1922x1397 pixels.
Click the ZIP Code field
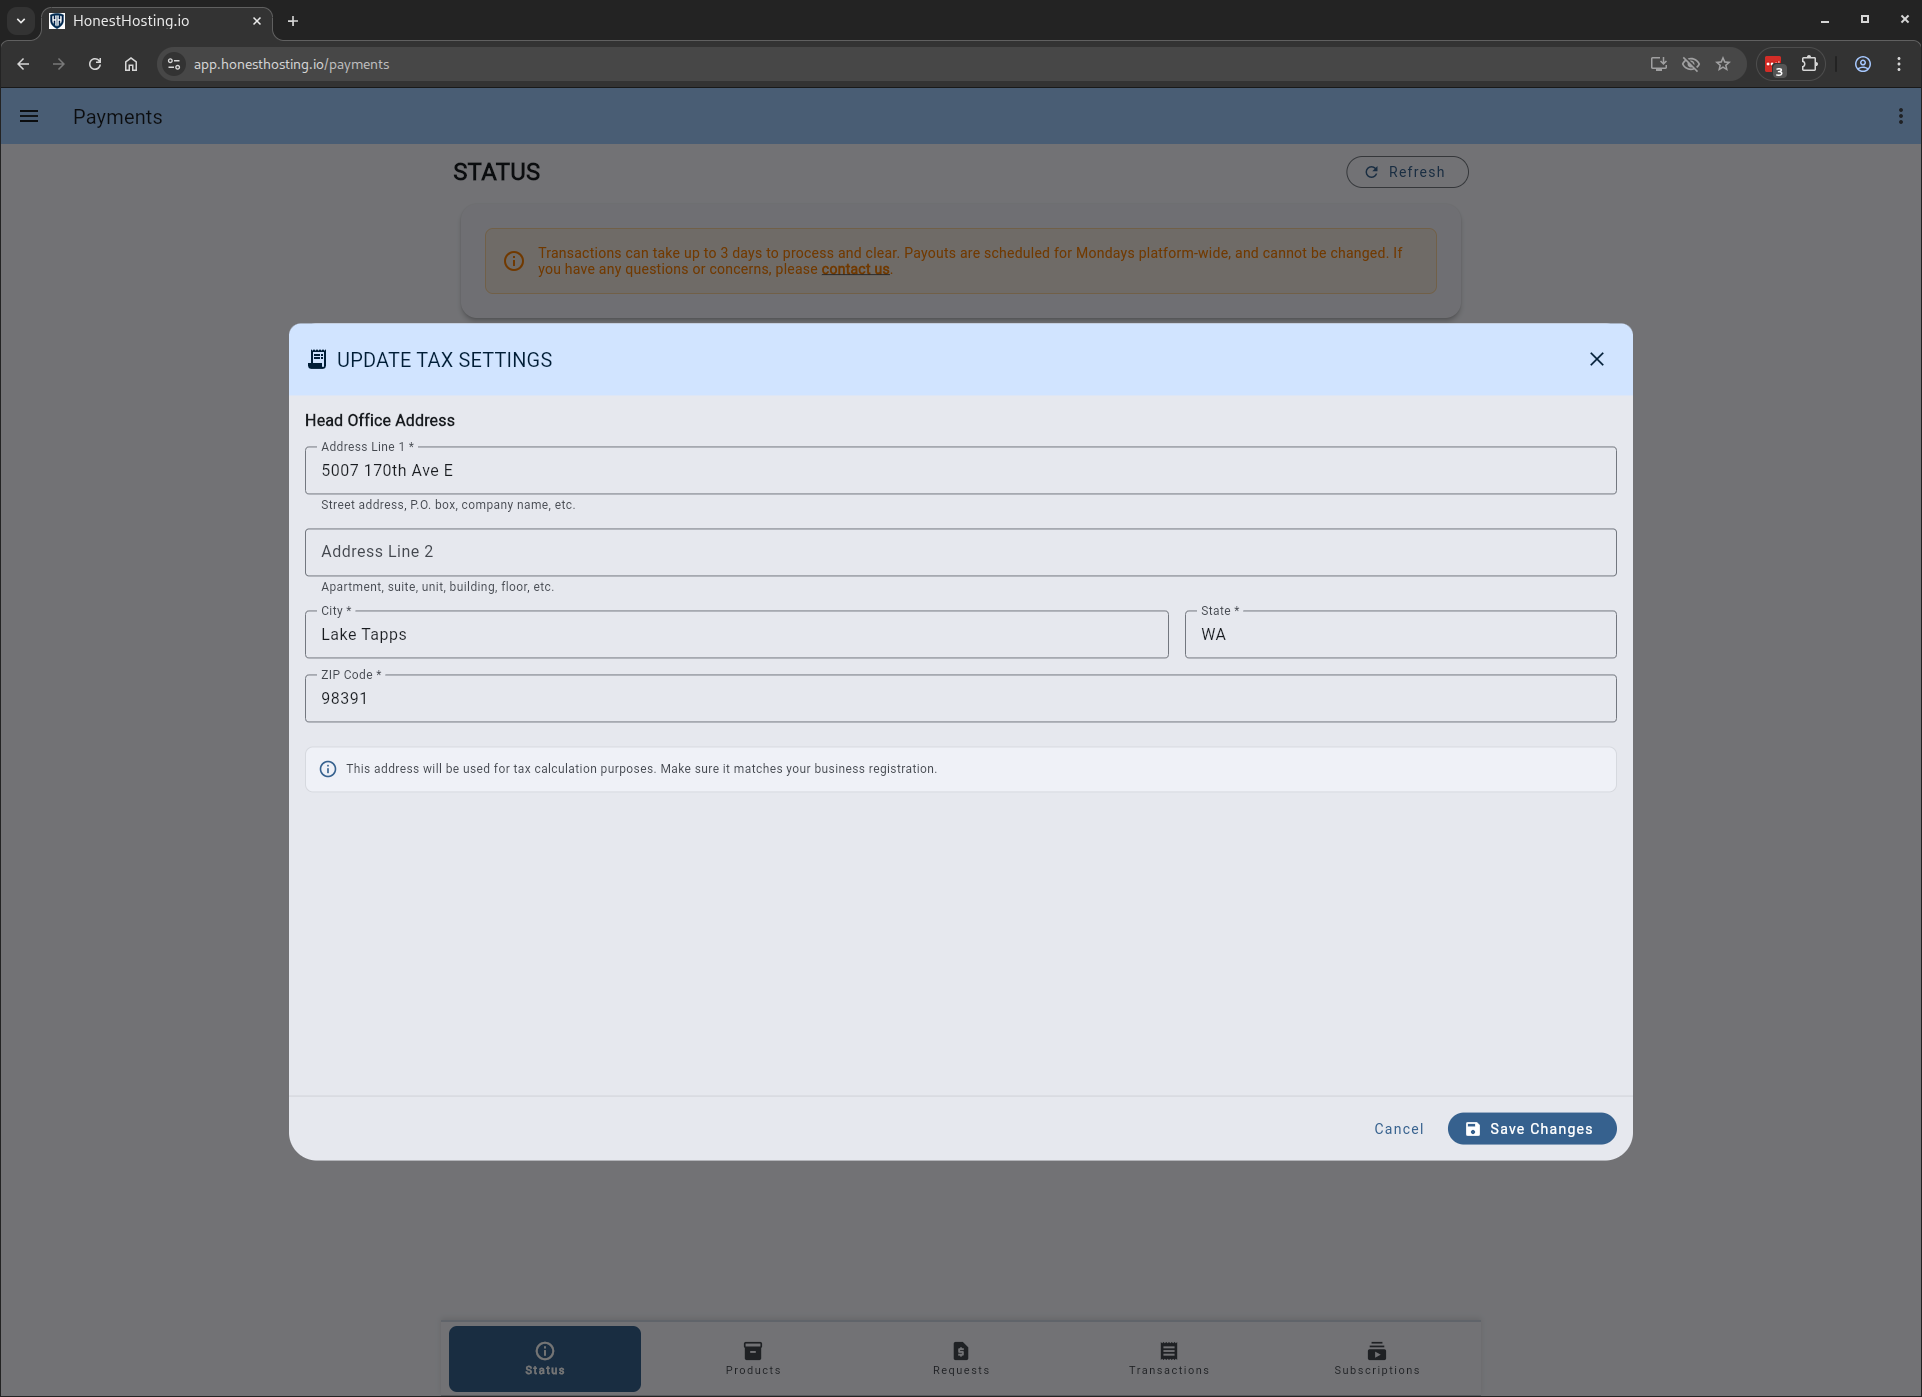coord(960,698)
